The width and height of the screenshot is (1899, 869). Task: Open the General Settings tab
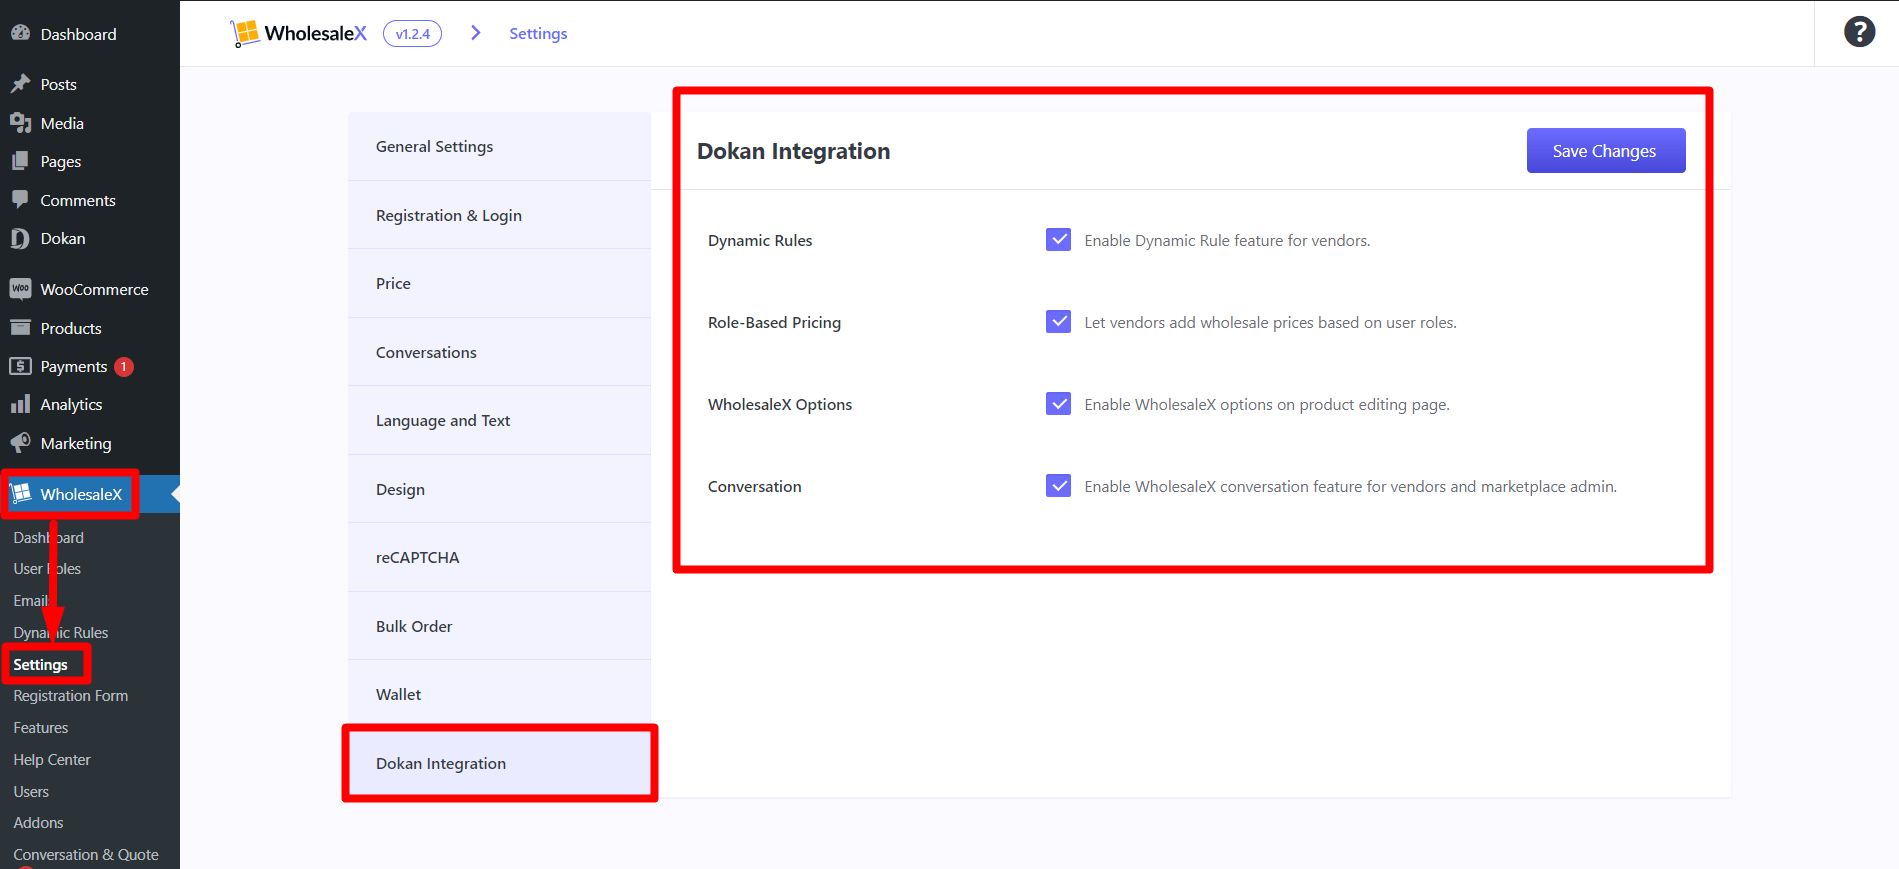coord(499,146)
